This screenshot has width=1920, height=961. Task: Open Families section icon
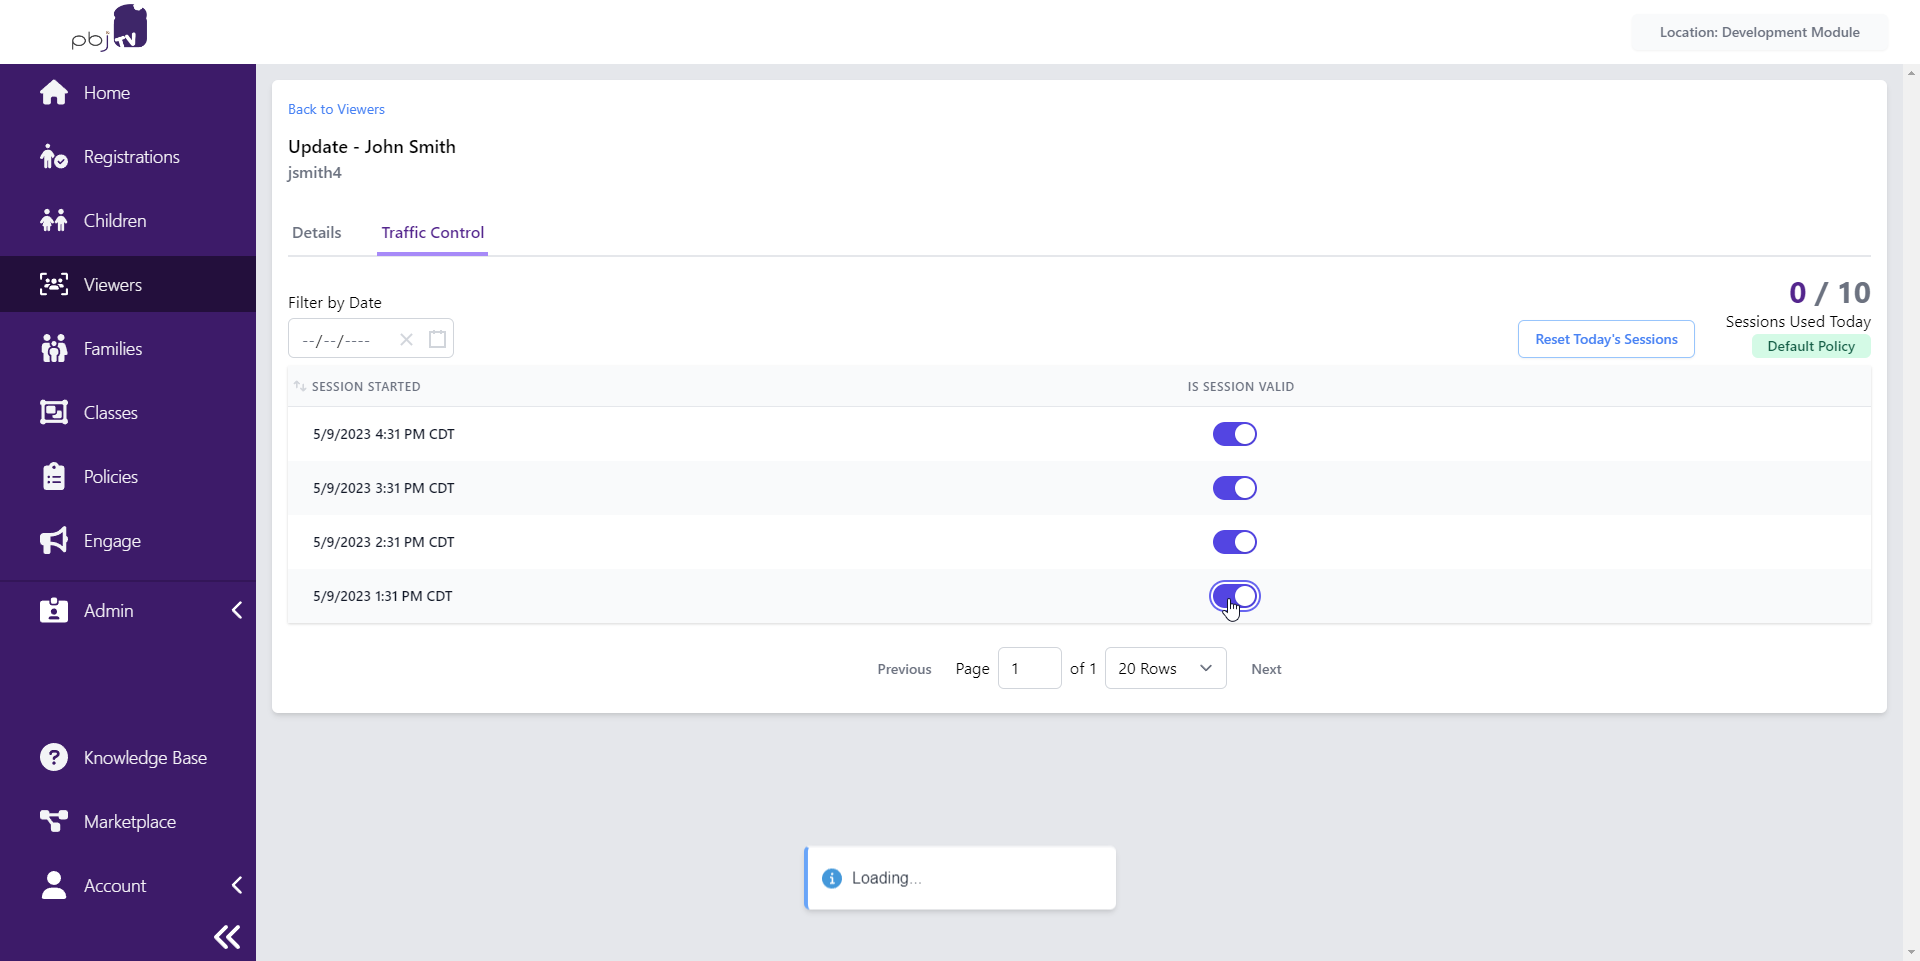tap(54, 349)
